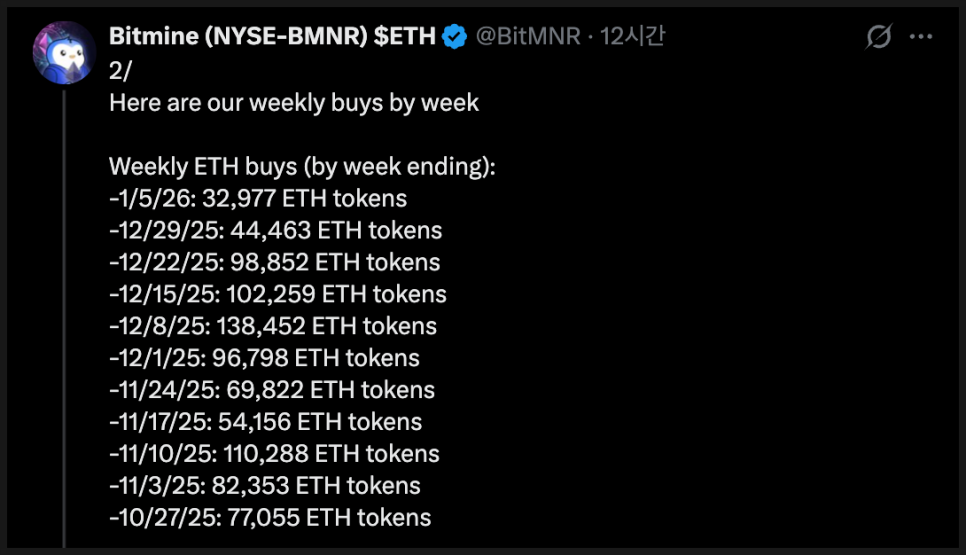This screenshot has width=966, height=555.
Task: Open the Bitmine profile avatar
Action: click(65, 53)
